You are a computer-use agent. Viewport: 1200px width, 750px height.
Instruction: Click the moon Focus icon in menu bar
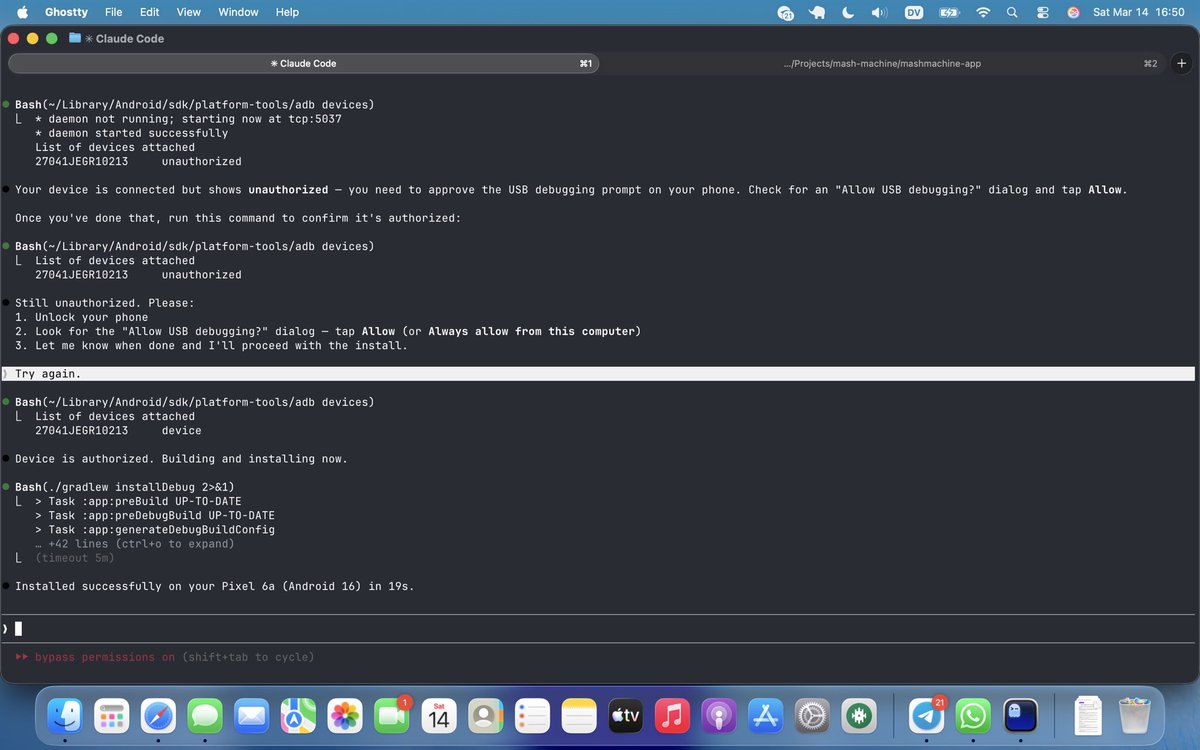click(x=848, y=12)
